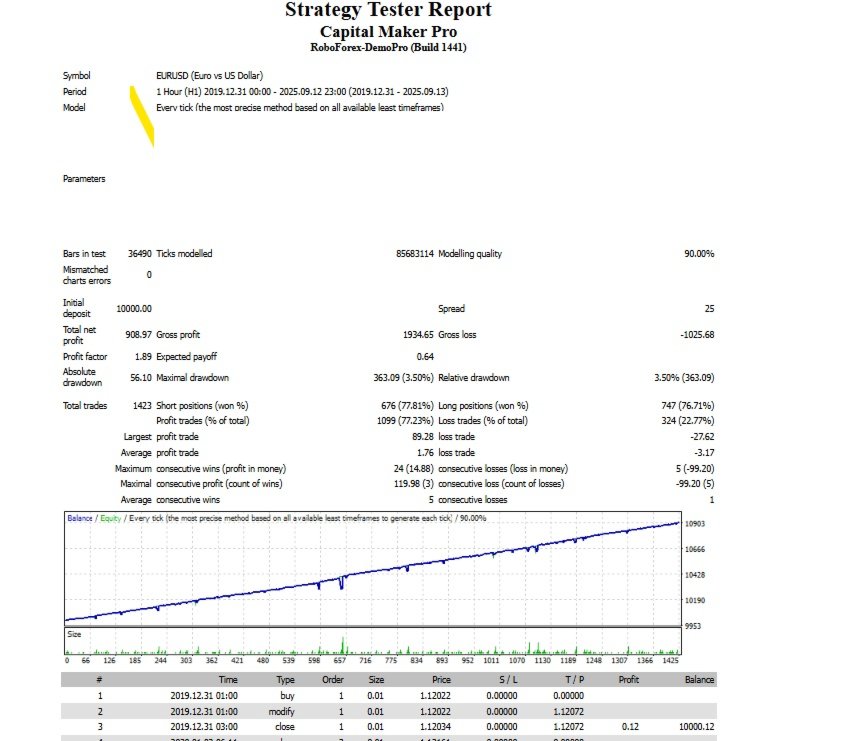861x741 pixels.
Task: Click the "Mismatched charts errors" label
Action: (87, 275)
